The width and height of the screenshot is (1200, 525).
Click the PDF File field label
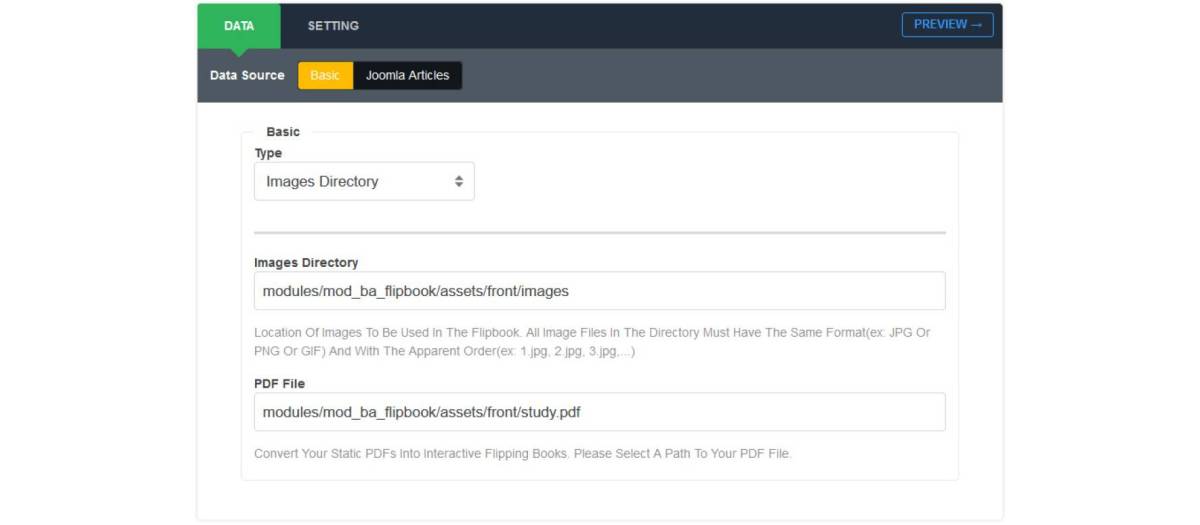pyautogui.click(x=280, y=384)
